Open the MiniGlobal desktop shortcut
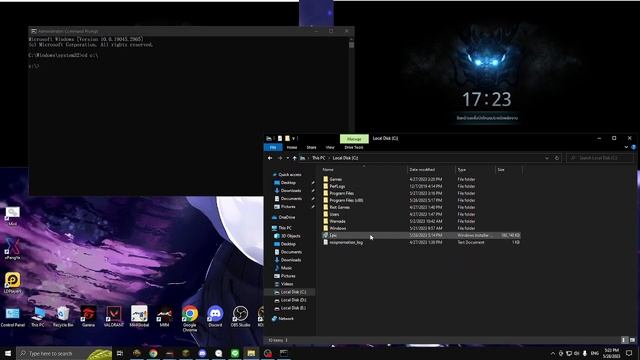 [139, 316]
